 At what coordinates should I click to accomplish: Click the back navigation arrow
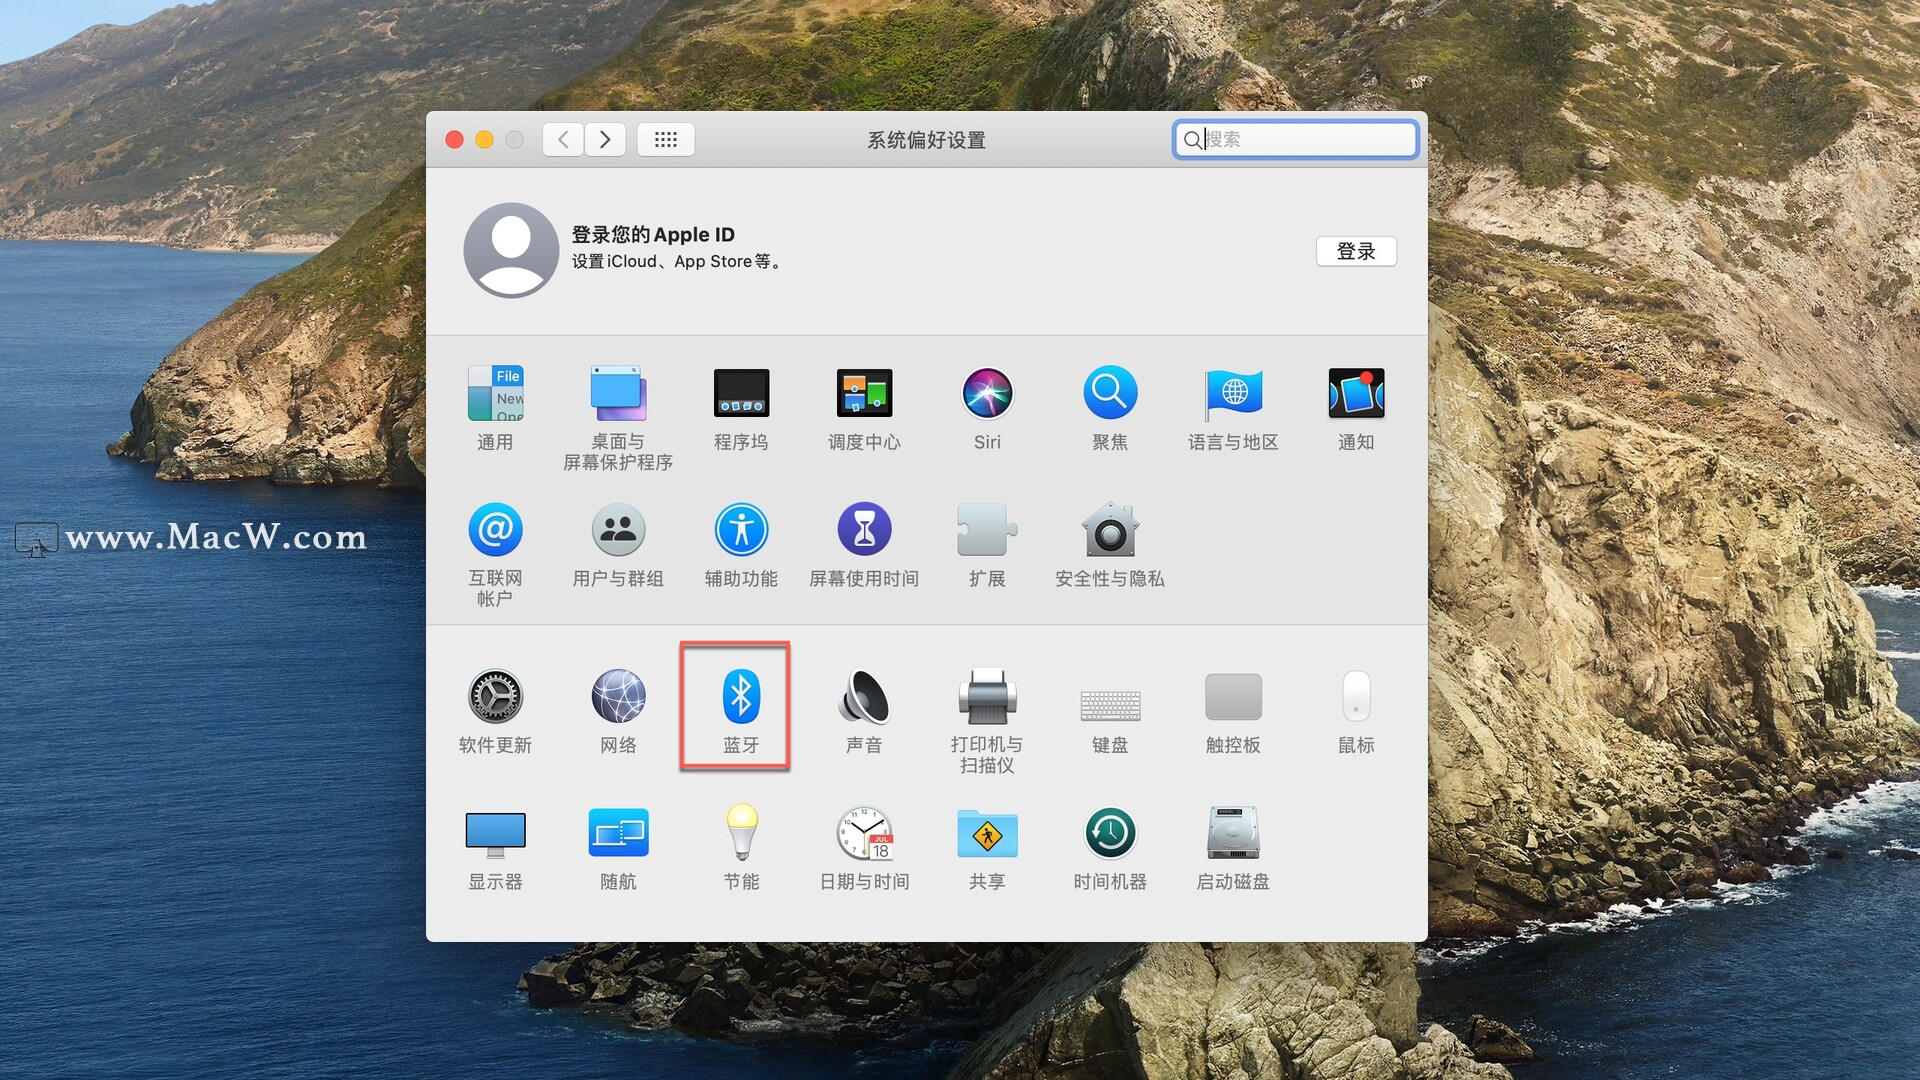564,140
